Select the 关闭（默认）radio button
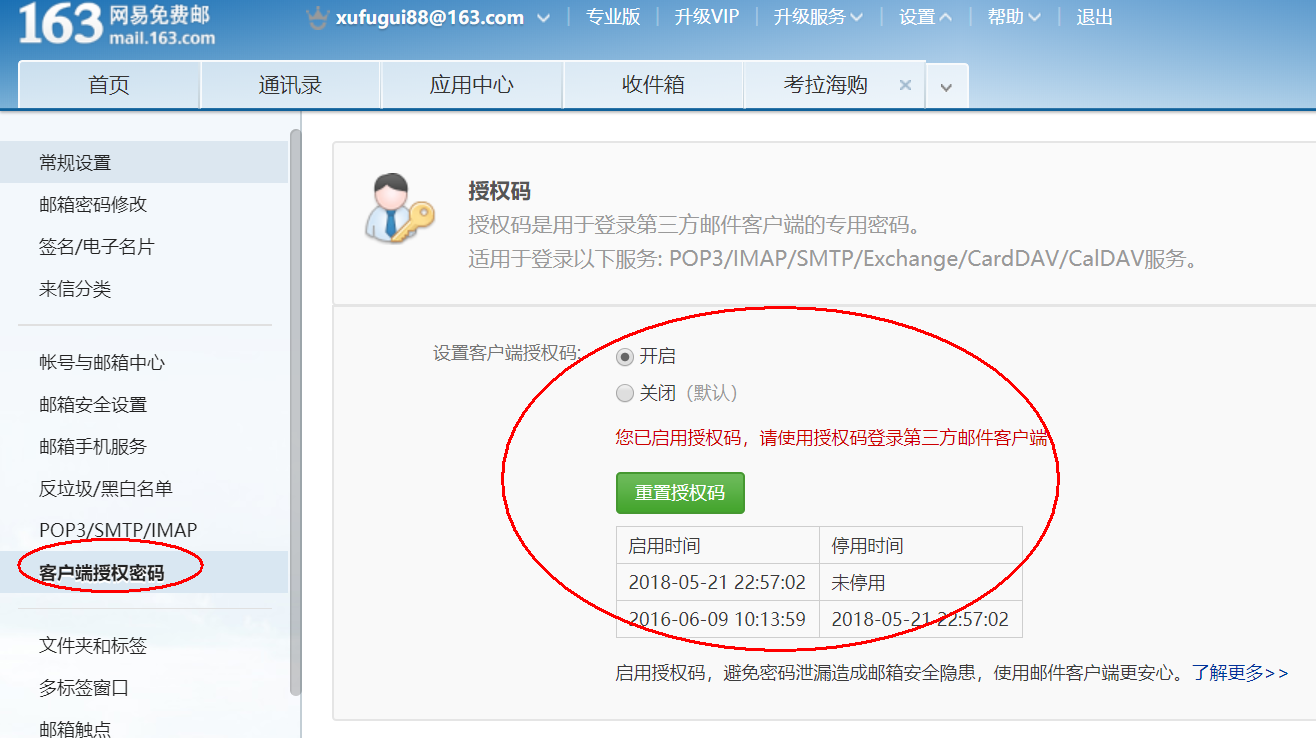This screenshot has width=1316, height=738. [x=626, y=392]
